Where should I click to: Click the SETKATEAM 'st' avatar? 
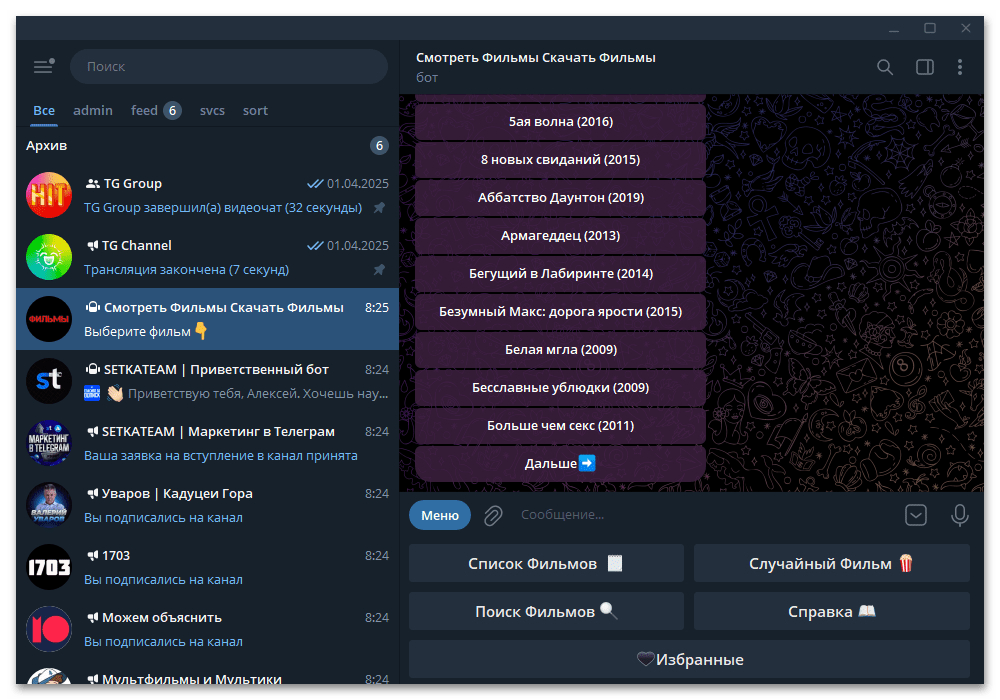(x=49, y=381)
